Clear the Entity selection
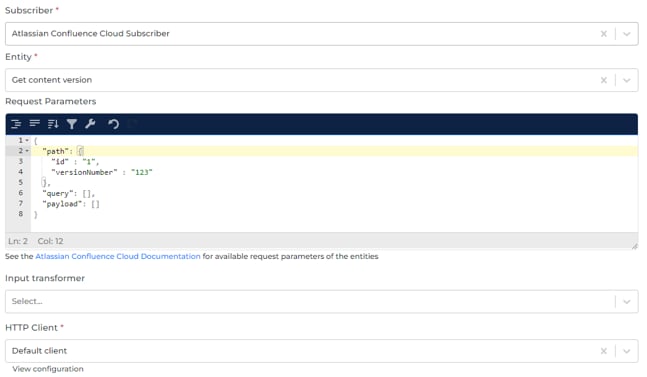Screen dimensions: 647x377 pos(604,80)
